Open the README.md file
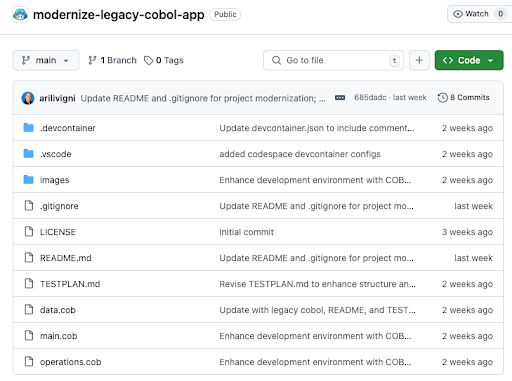This screenshot has height=381, width=512. point(66,258)
